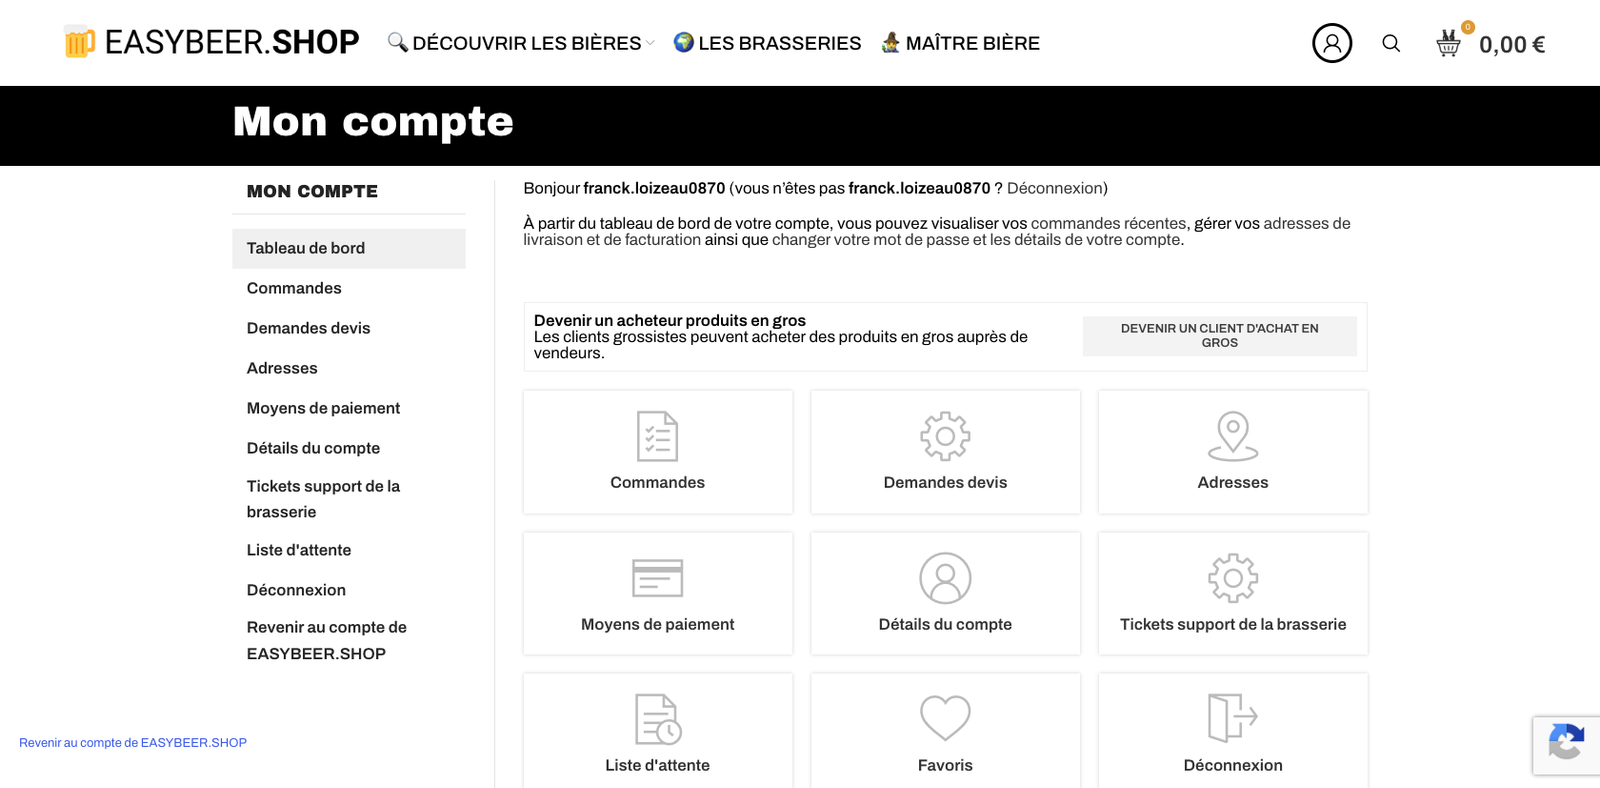Click the search magnifier icon in header
1600x788 pixels.
1391,43
